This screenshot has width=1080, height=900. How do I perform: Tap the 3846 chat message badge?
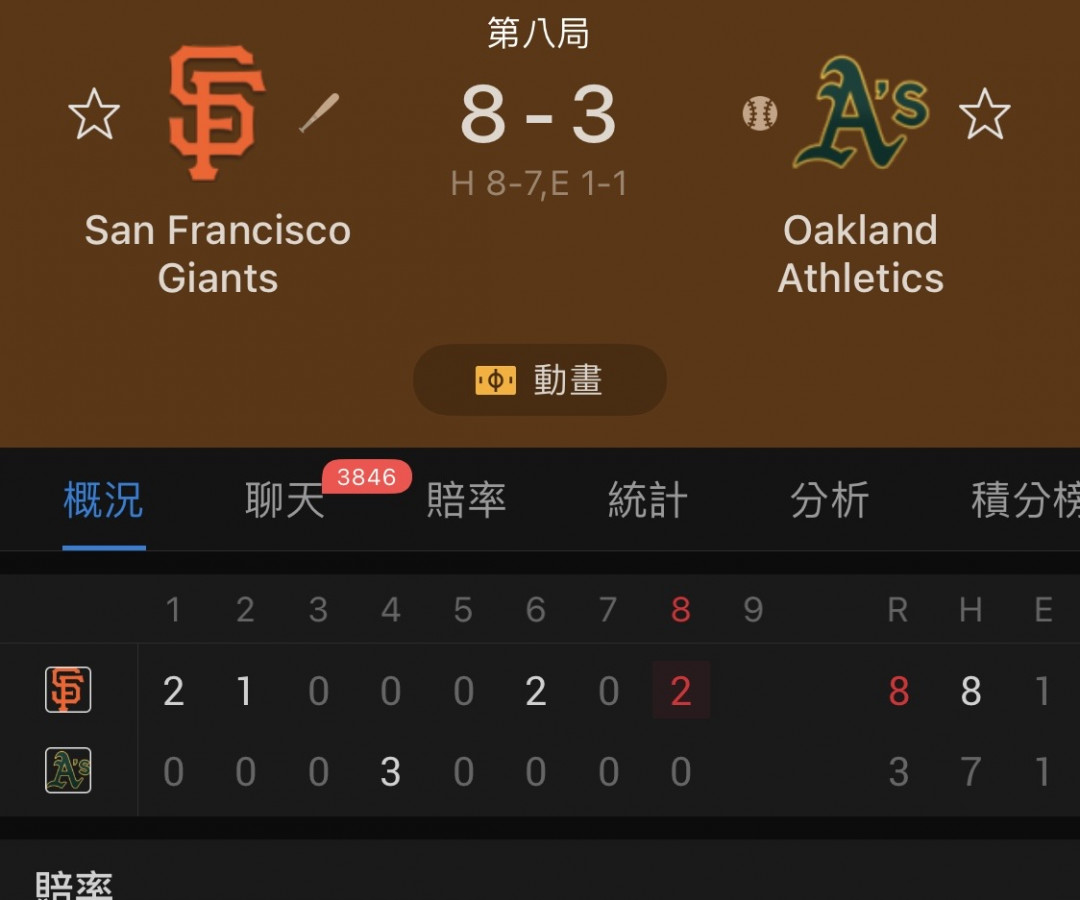(x=366, y=477)
